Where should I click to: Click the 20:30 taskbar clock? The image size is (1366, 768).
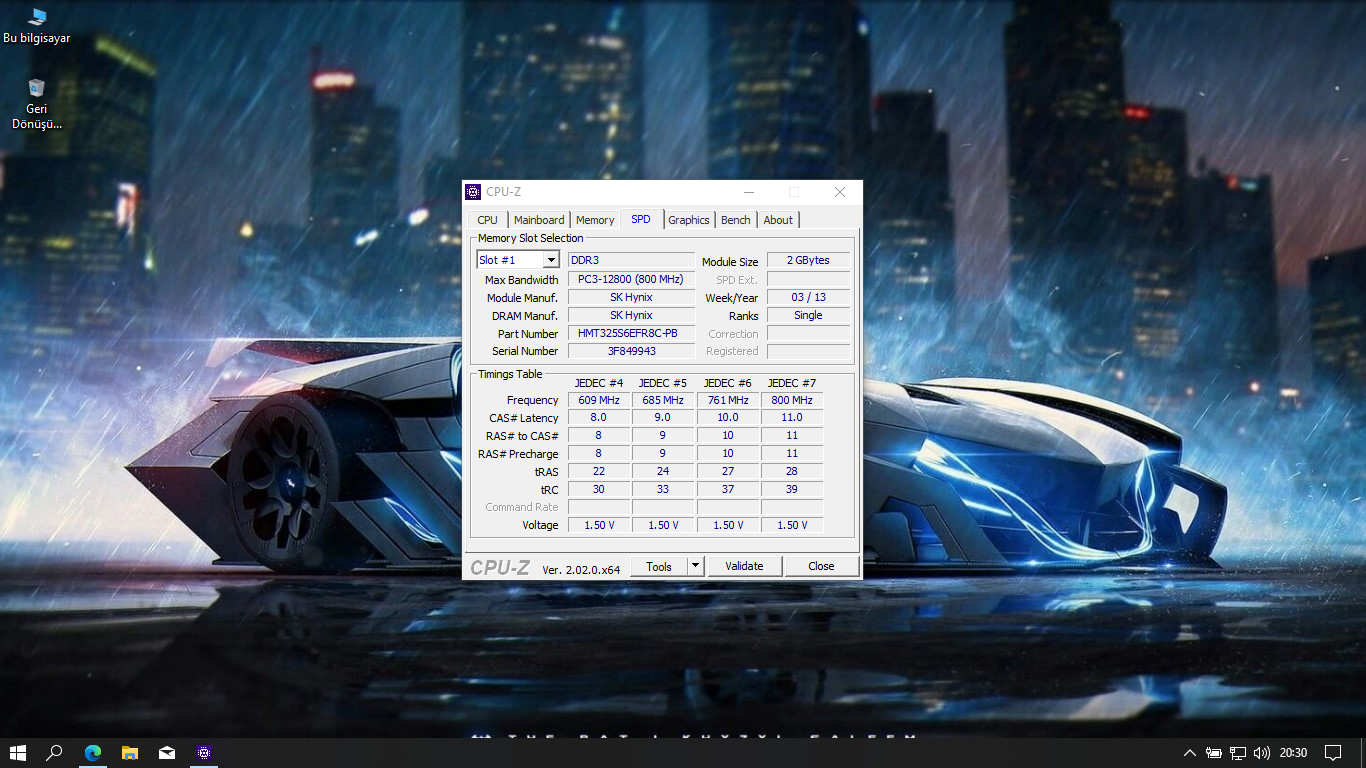1294,753
